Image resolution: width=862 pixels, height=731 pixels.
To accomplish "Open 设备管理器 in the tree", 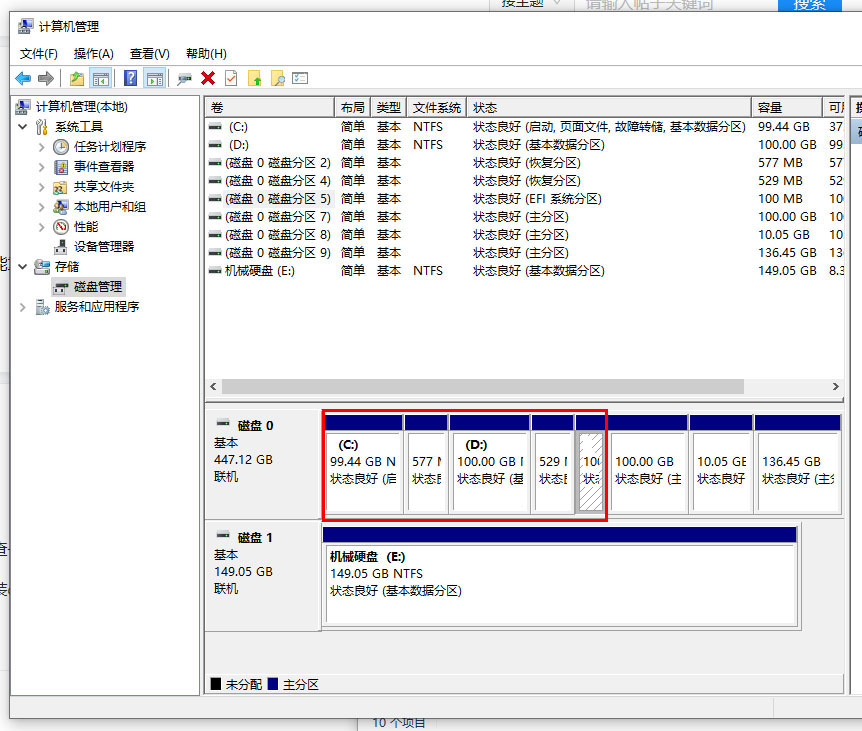I will click(104, 247).
